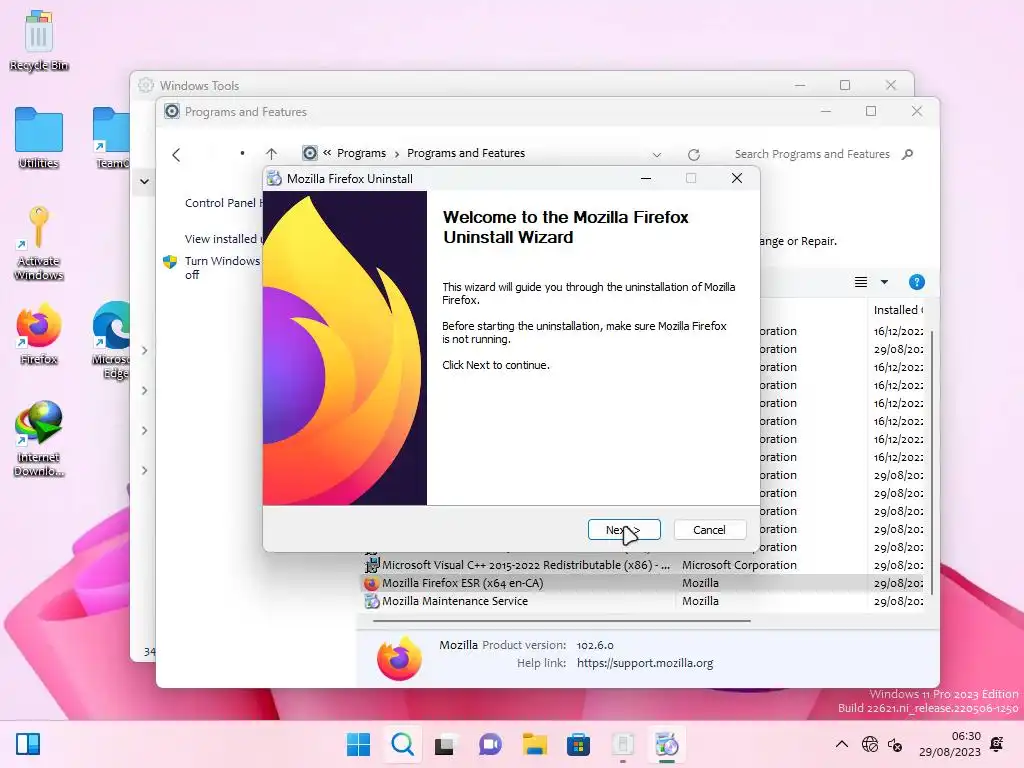Screen dimensions: 1024x768
Task: Click View installed updates link
Action: coord(222,239)
